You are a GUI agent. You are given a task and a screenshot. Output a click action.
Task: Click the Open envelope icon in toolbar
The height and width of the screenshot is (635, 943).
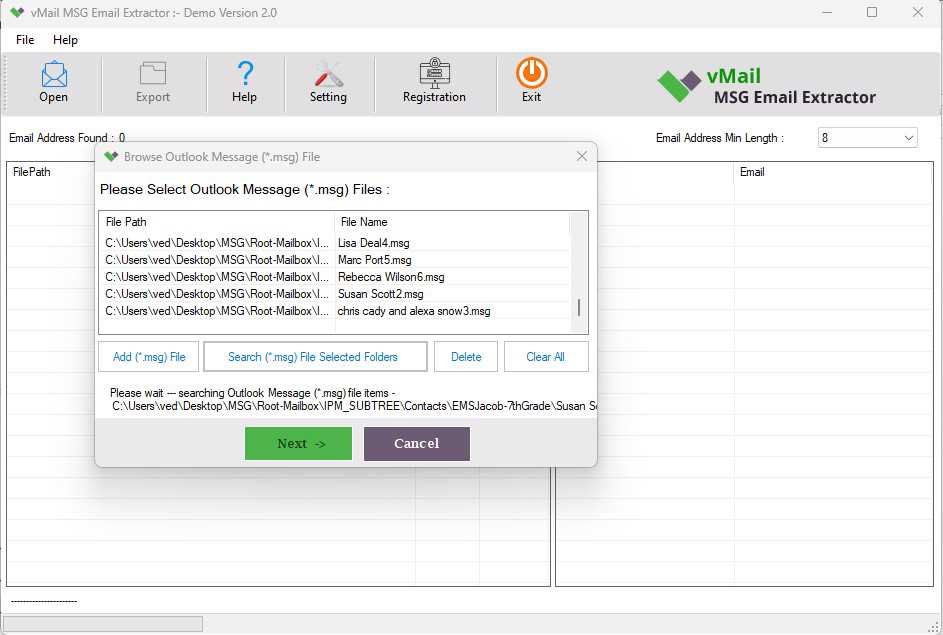coord(54,74)
